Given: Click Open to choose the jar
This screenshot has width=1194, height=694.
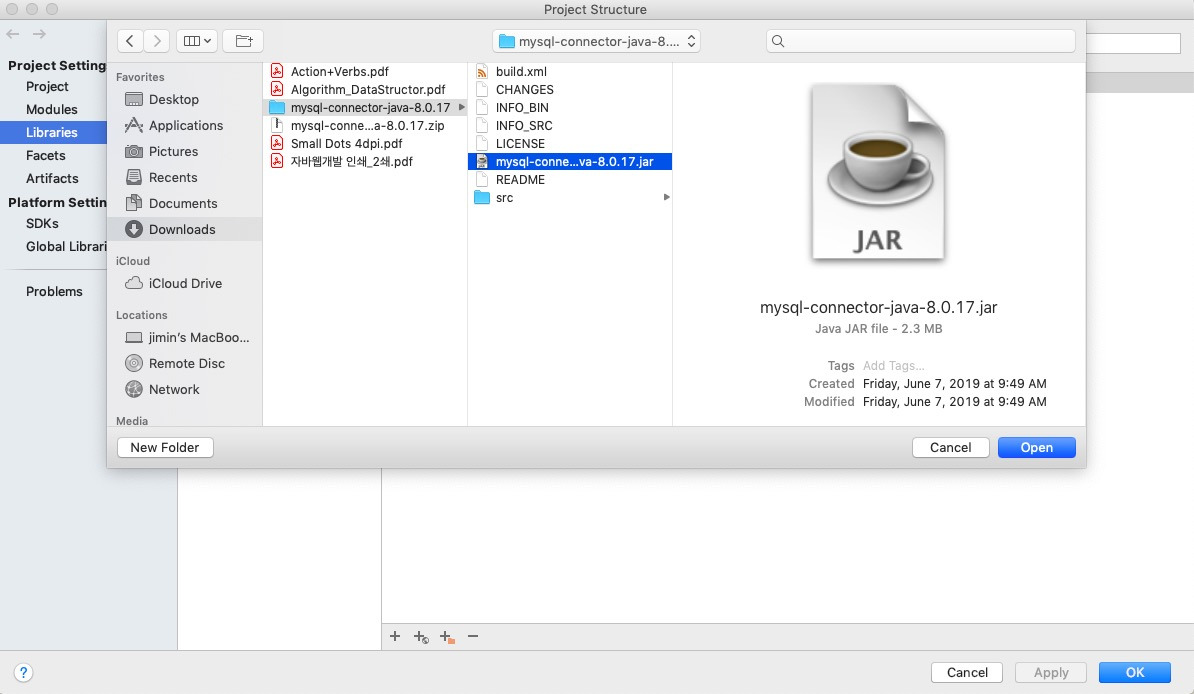Looking at the screenshot, I should point(1036,448).
